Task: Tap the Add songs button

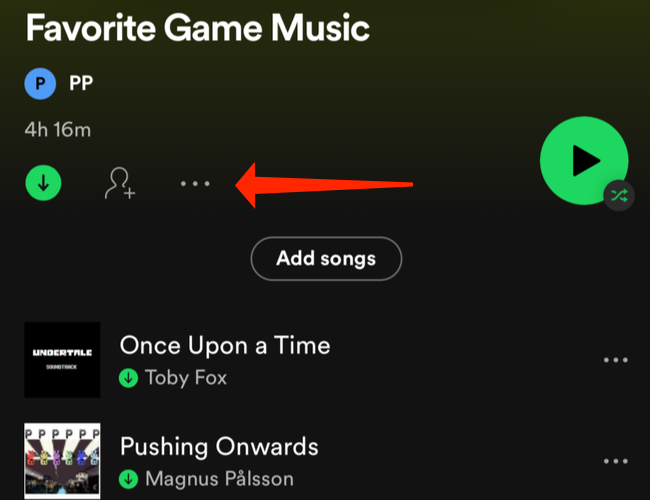Action: (x=326, y=259)
